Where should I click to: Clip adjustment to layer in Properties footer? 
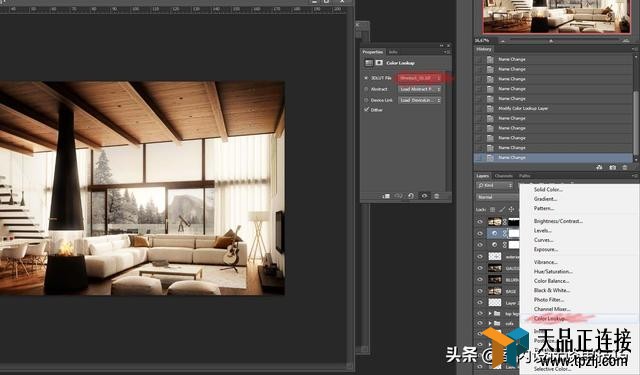[x=386, y=196]
